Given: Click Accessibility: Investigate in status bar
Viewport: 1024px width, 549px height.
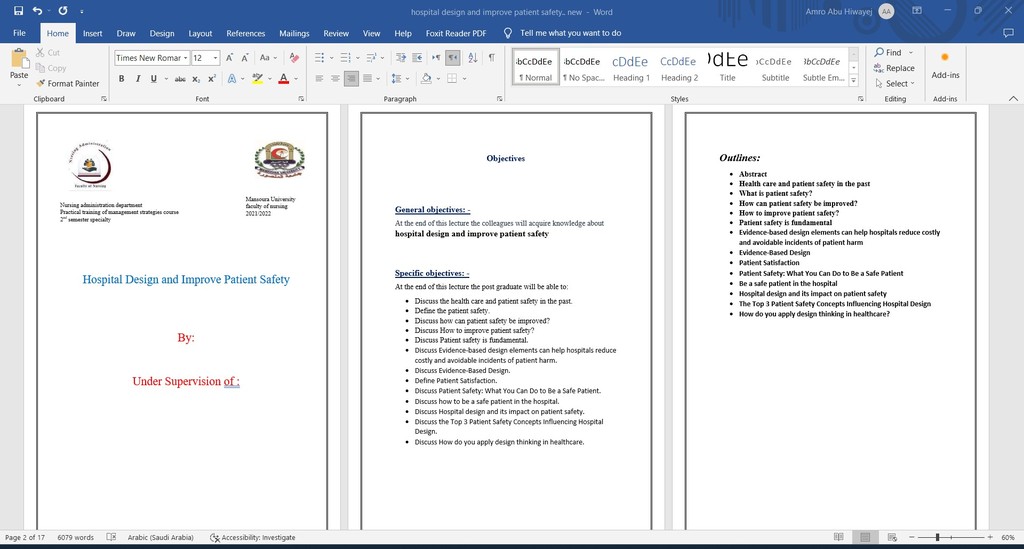Looking at the screenshot, I should [252, 537].
